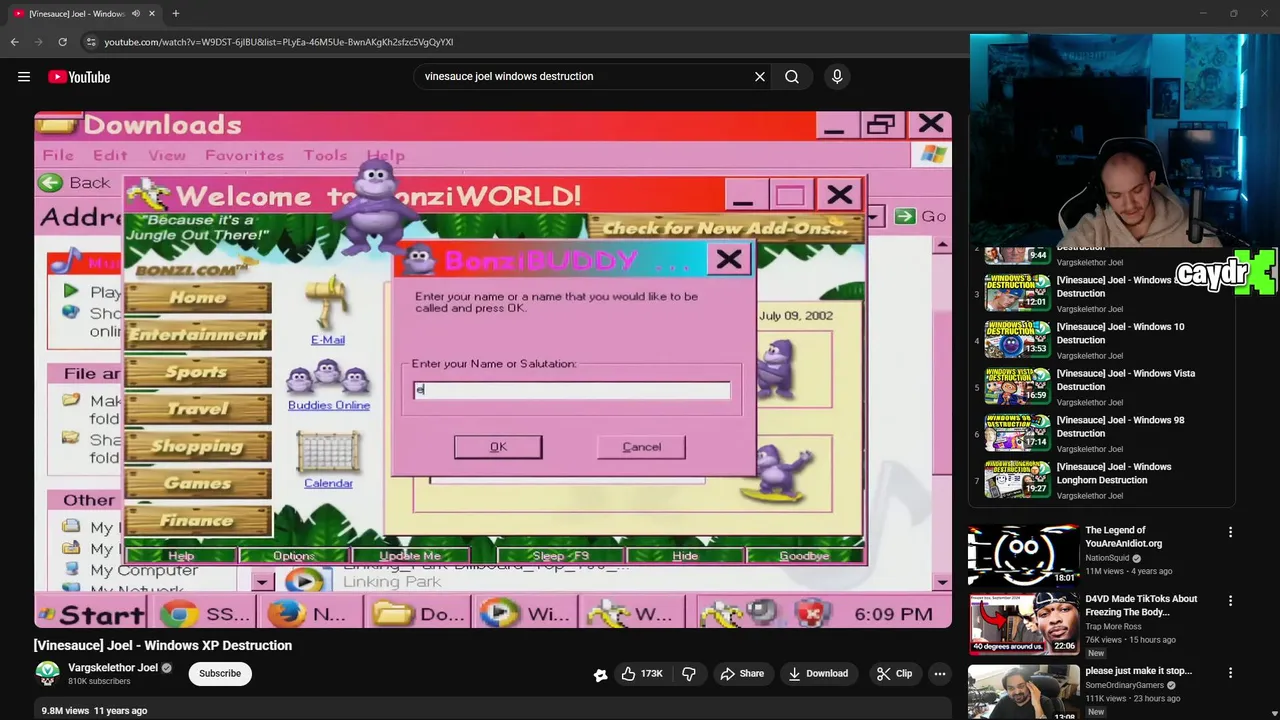Subscribe to Vargskelethor Joel
Screen dimensions: 1280x720
coord(220,674)
